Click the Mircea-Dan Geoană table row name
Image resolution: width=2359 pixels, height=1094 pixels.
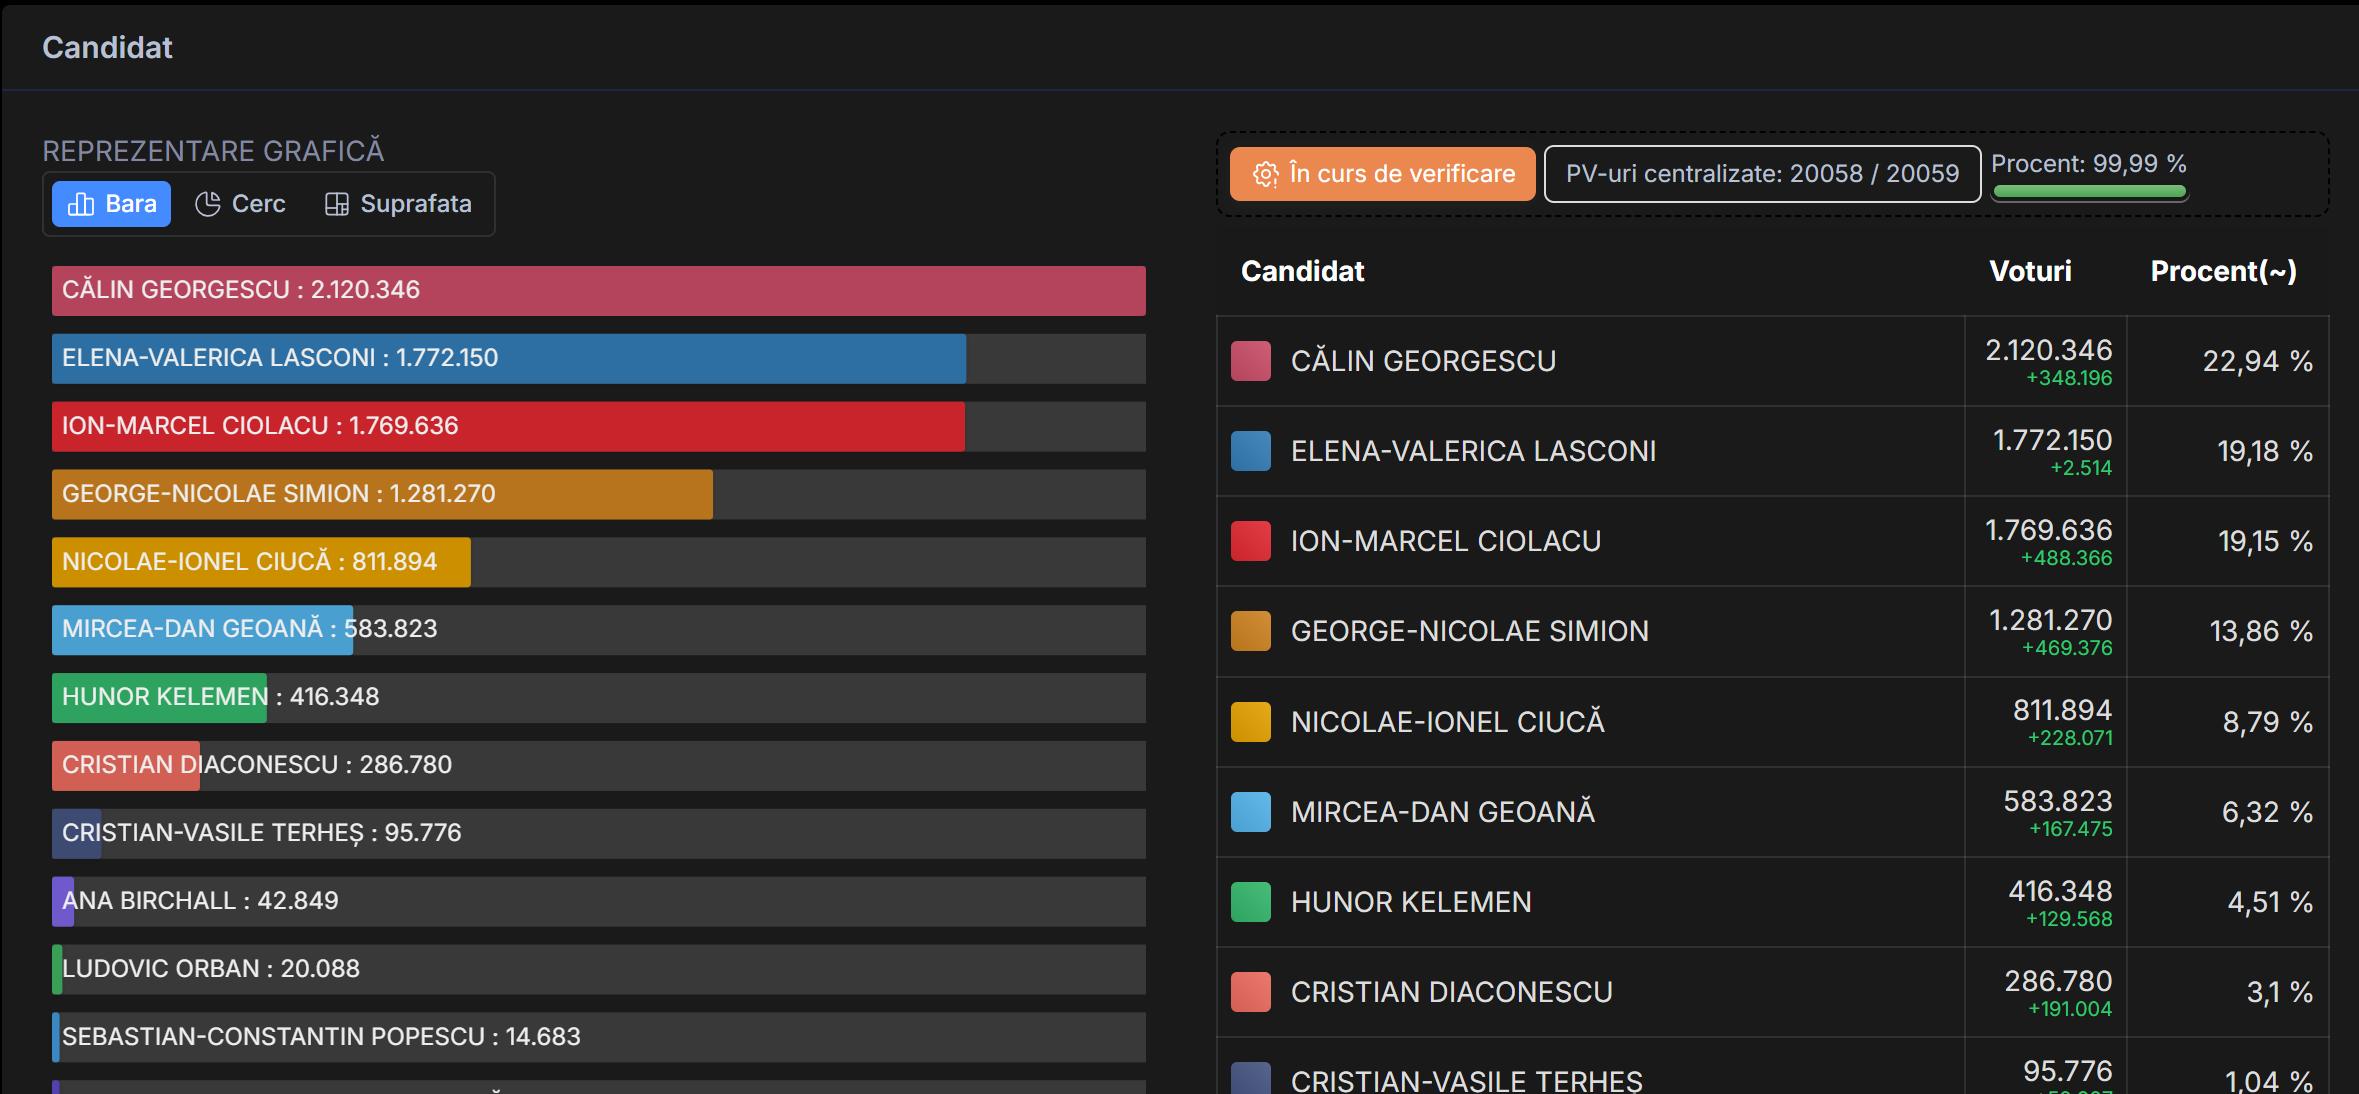[1442, 812]
